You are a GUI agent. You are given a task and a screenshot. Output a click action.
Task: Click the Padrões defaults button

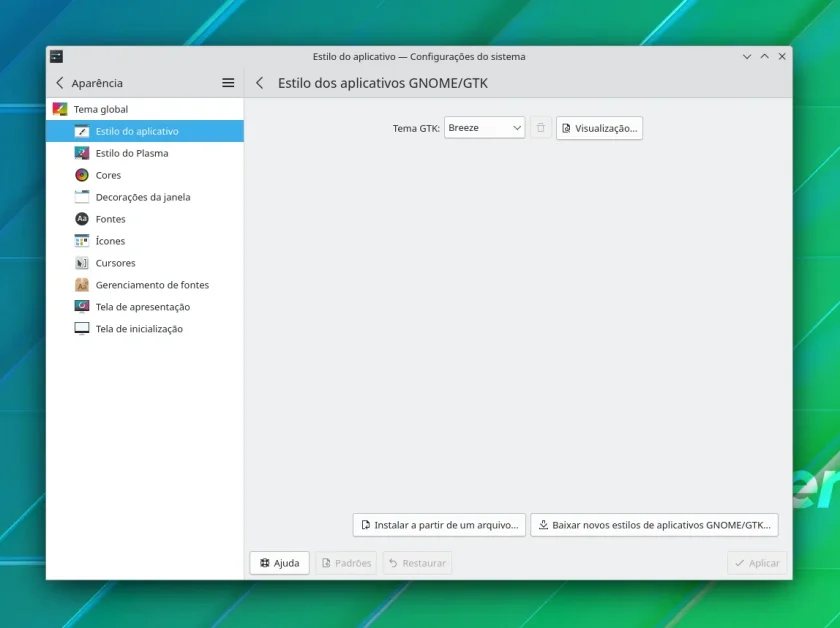[346, 563]
